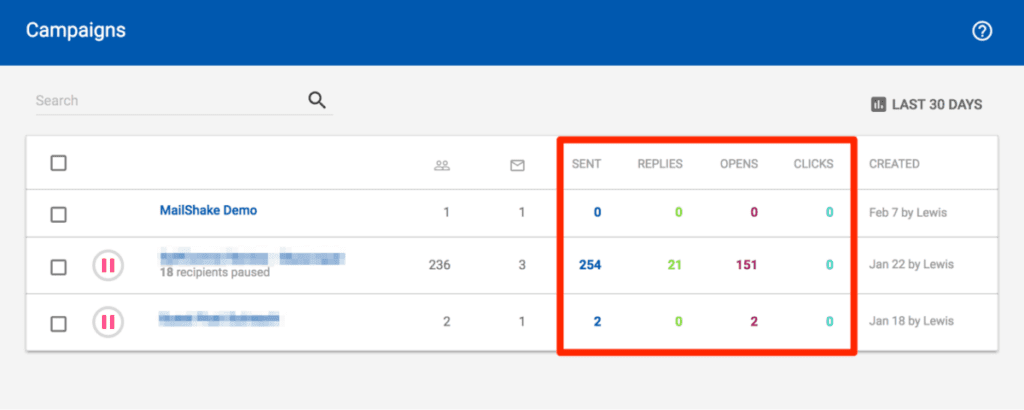Click the search magnifier icon
The image size is (1024, 410).
[317, 100]
